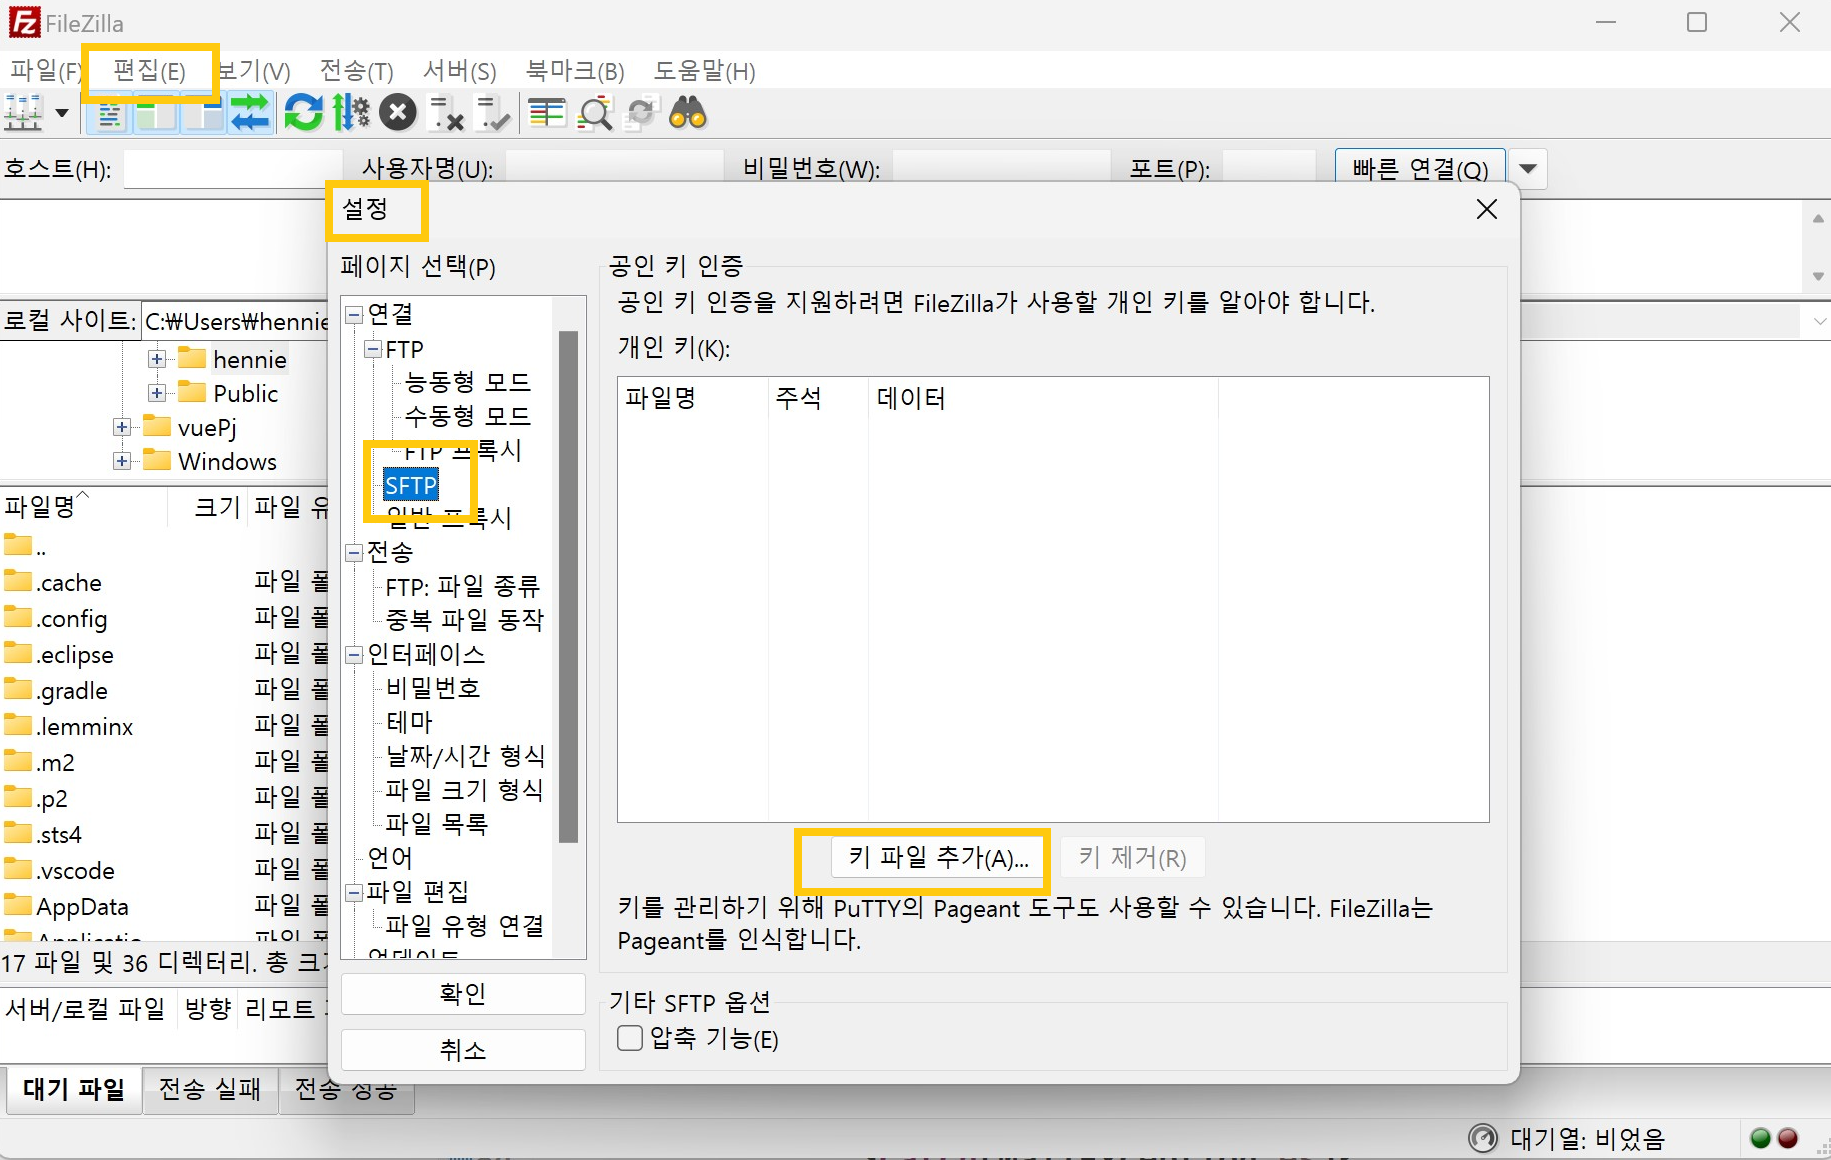Switch to the 전송 실패 tab
The height and width of the screenshot is (1160, 1831).
[x=210, y=1088]
